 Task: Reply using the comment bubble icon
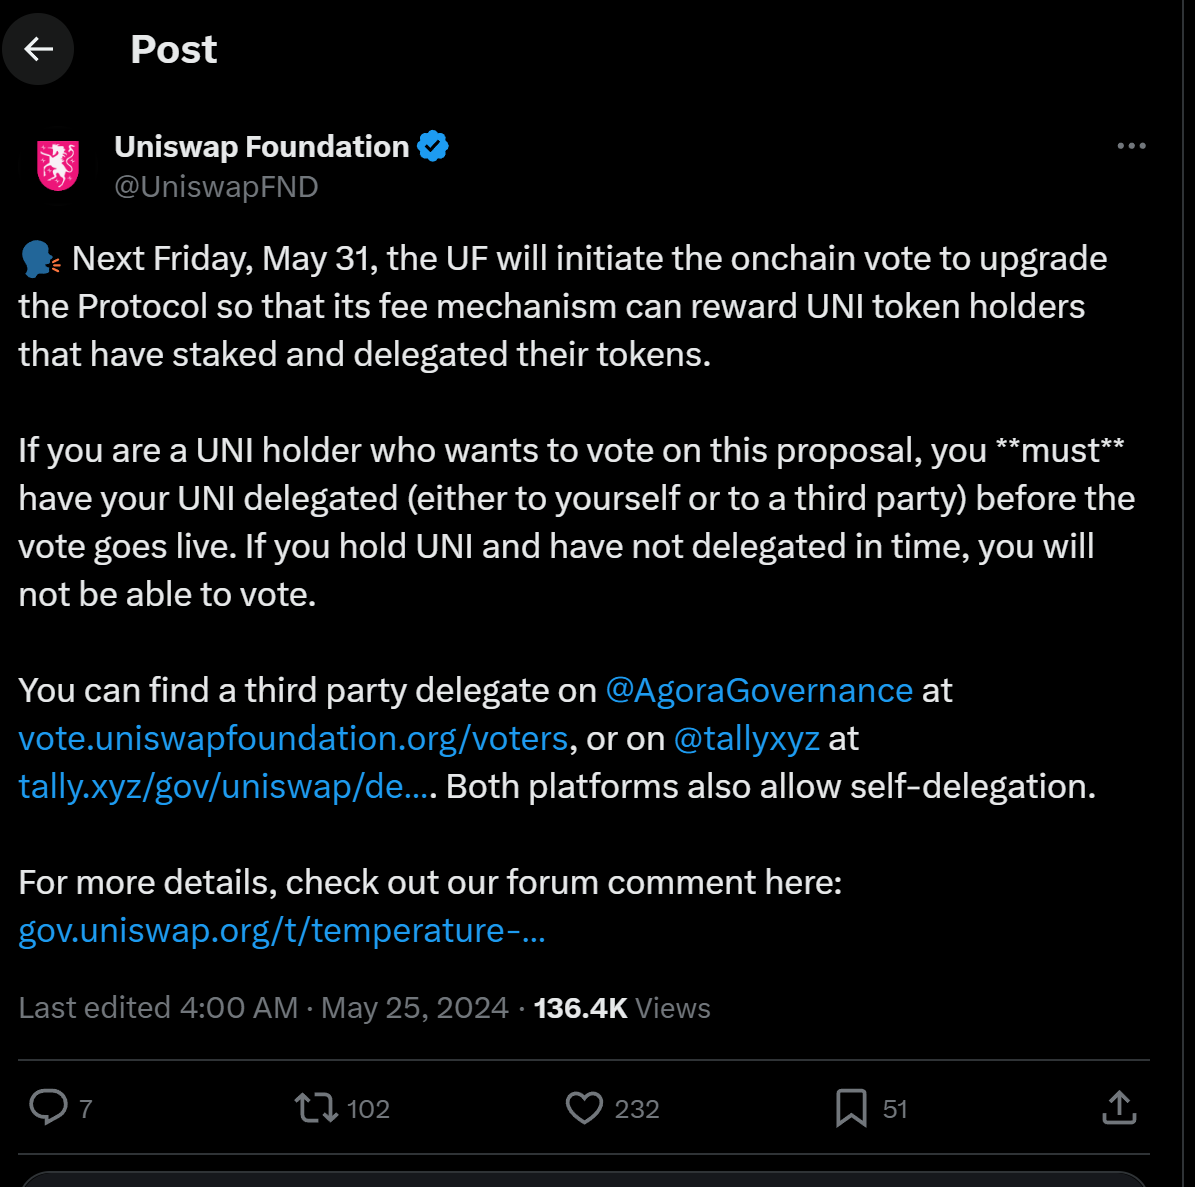coord(48,1108)
